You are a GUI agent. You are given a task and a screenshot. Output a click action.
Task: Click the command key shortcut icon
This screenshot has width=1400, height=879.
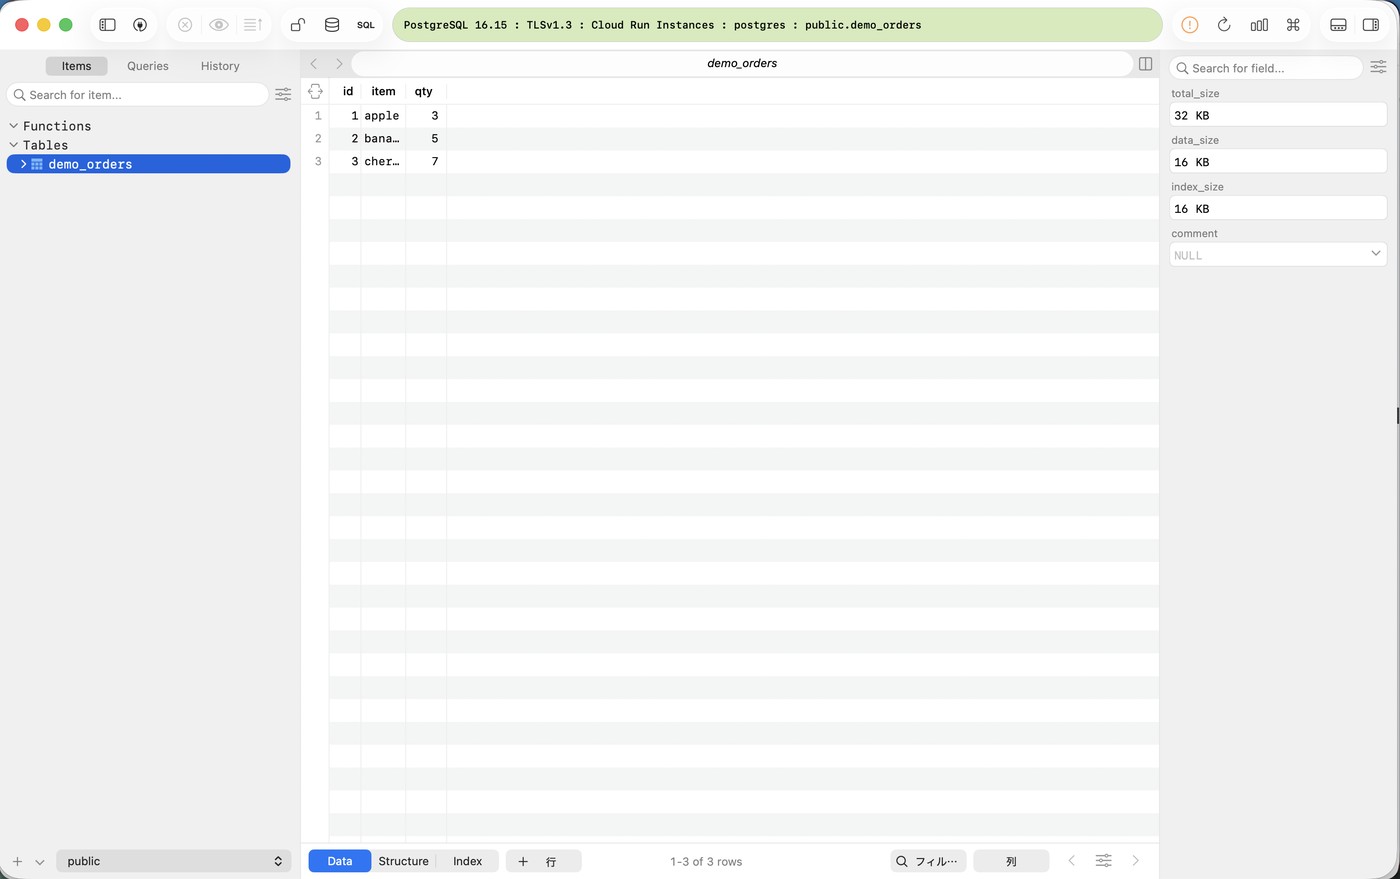pos(1293,25)
